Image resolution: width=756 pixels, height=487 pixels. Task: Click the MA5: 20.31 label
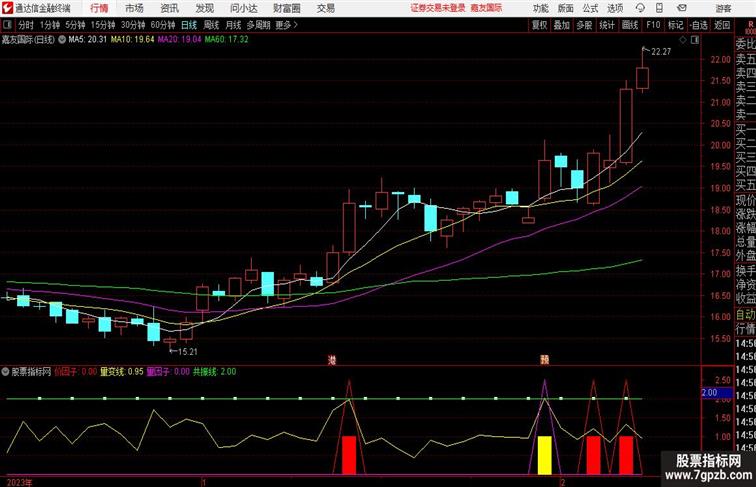click(x=87, y=40)
